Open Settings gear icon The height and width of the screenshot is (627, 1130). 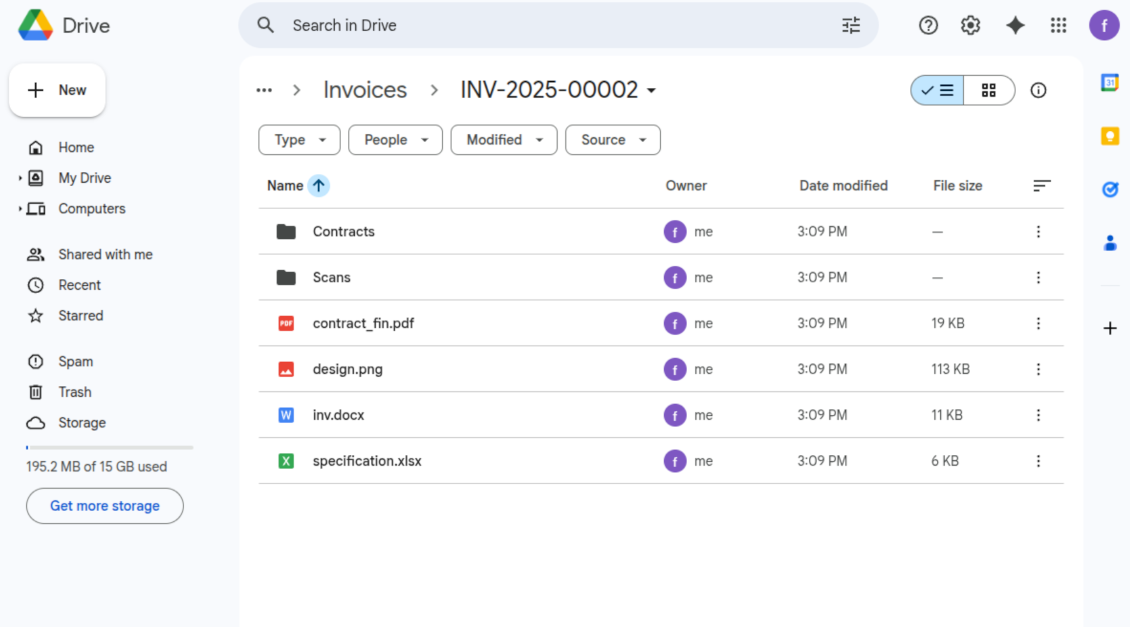pyautogui.click(x=970, y=26)
